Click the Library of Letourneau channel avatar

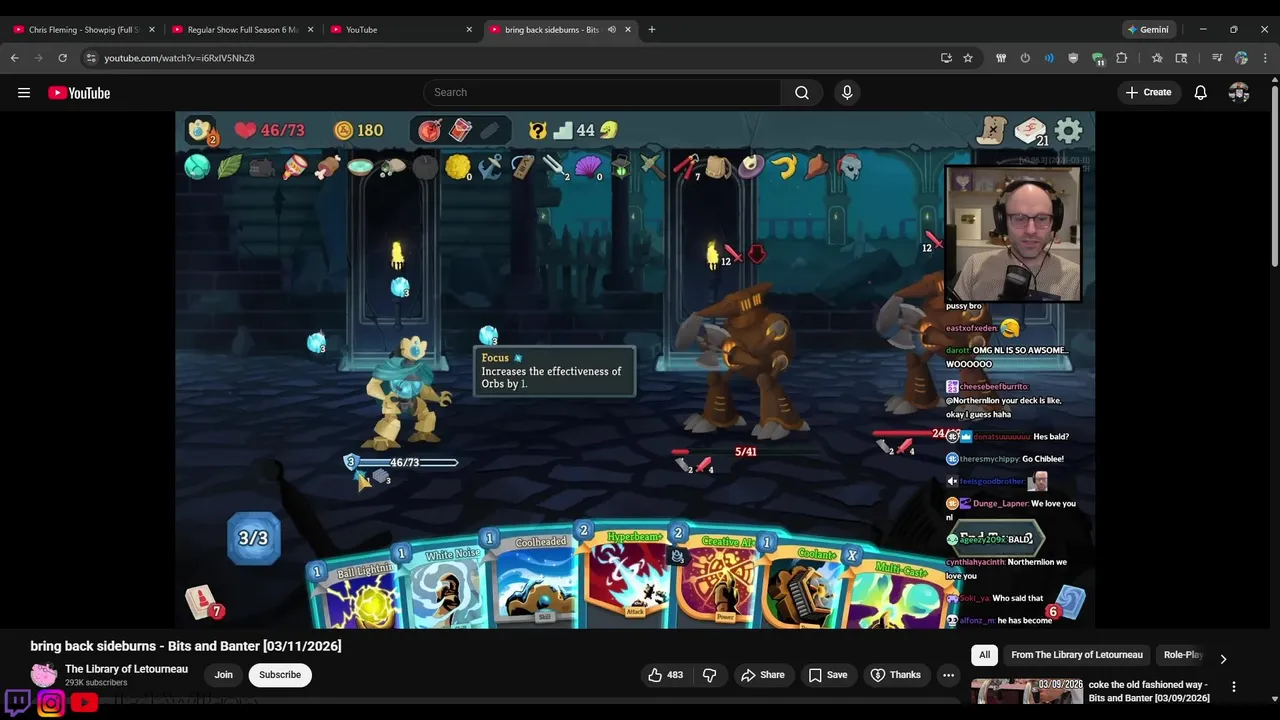click(44, 675)
